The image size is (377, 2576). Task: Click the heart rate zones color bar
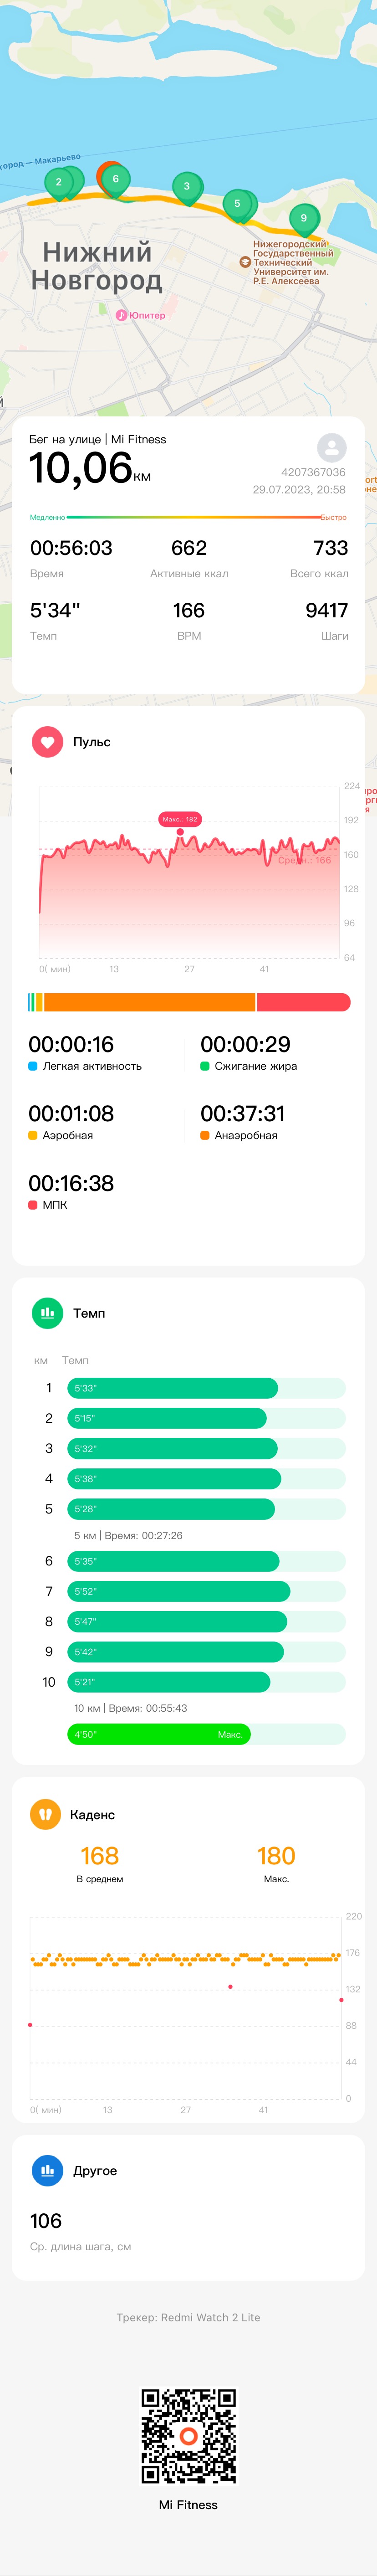tap(189, 1002)
